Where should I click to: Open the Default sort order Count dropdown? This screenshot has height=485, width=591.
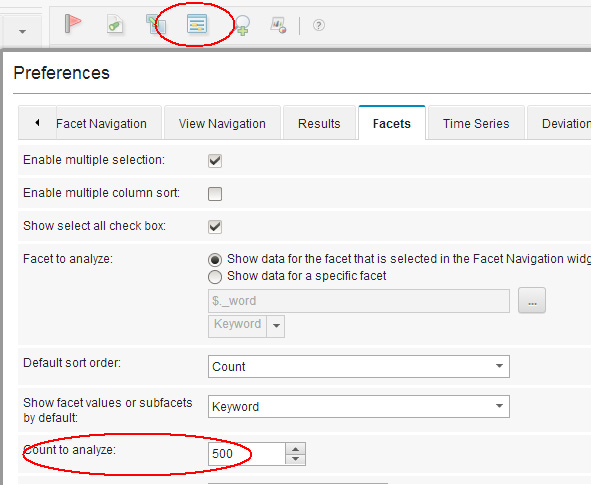pyautogui.click(x=359, y=366)
